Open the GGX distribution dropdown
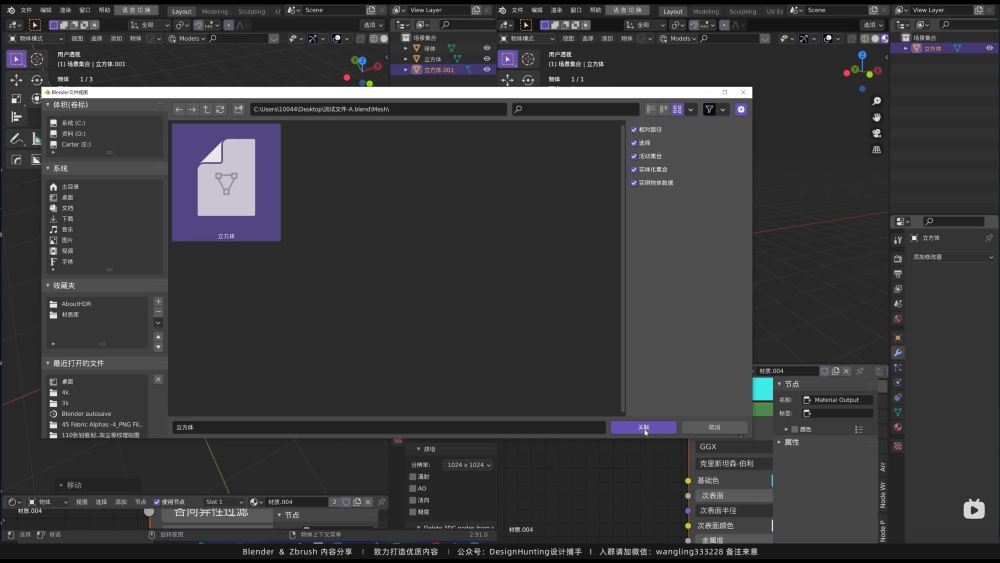Image resolution: width=1000 pixels, height=563 pixels. [733, 446]
